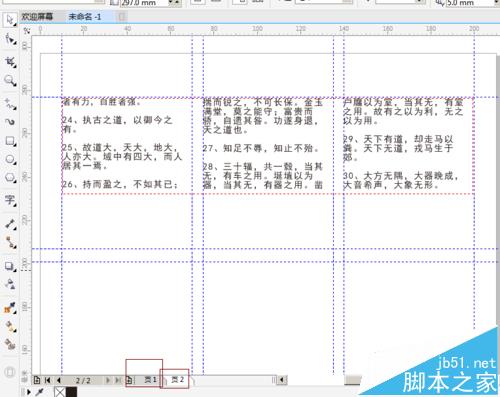Select the Color Eyedropper tool in toolbox

pos(10,308)
